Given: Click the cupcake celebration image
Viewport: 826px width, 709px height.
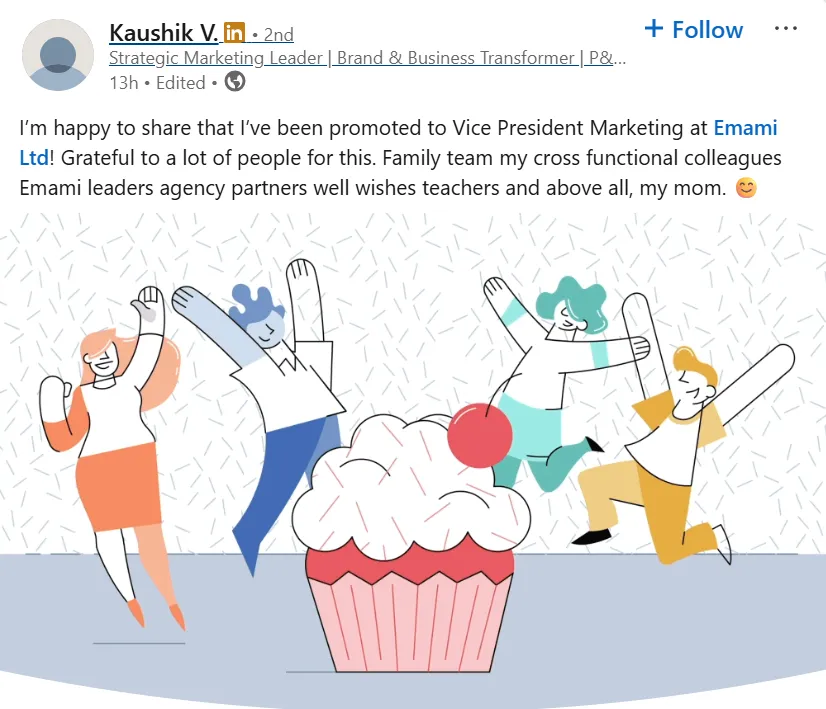Looking at the screenshot, I should tap(413, 460).
